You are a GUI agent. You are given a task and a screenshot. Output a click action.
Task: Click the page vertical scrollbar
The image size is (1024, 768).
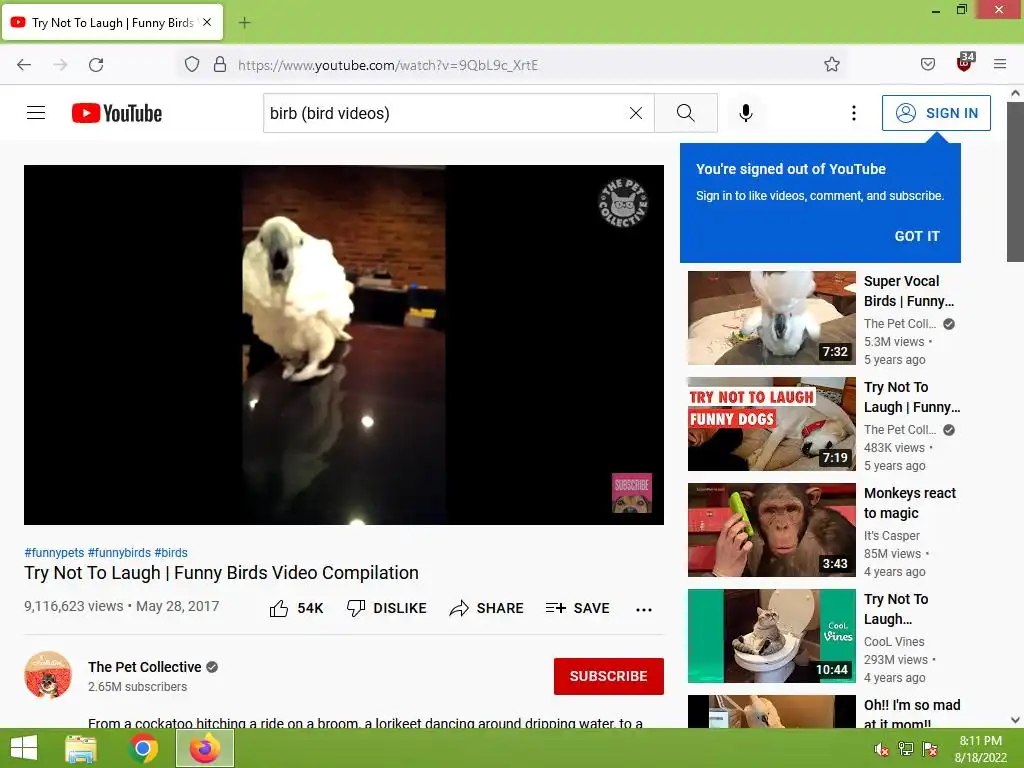coord(1015,181)
